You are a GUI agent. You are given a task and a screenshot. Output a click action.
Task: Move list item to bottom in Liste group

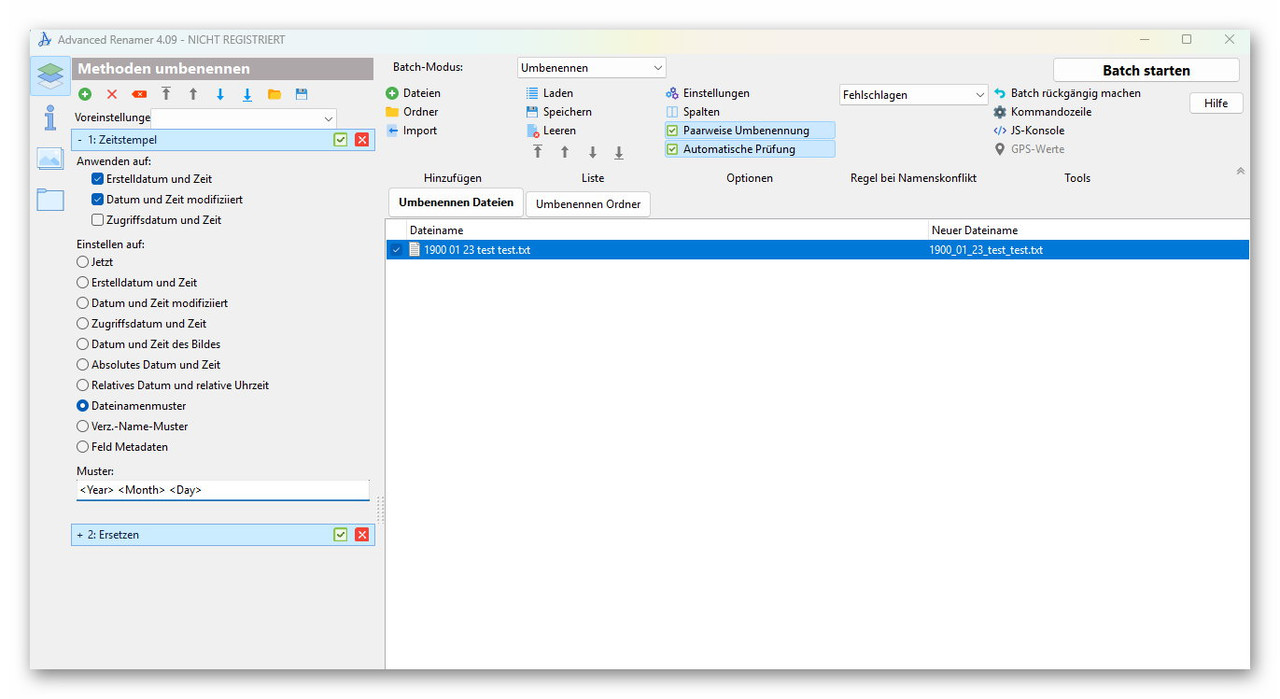point(619,152)
